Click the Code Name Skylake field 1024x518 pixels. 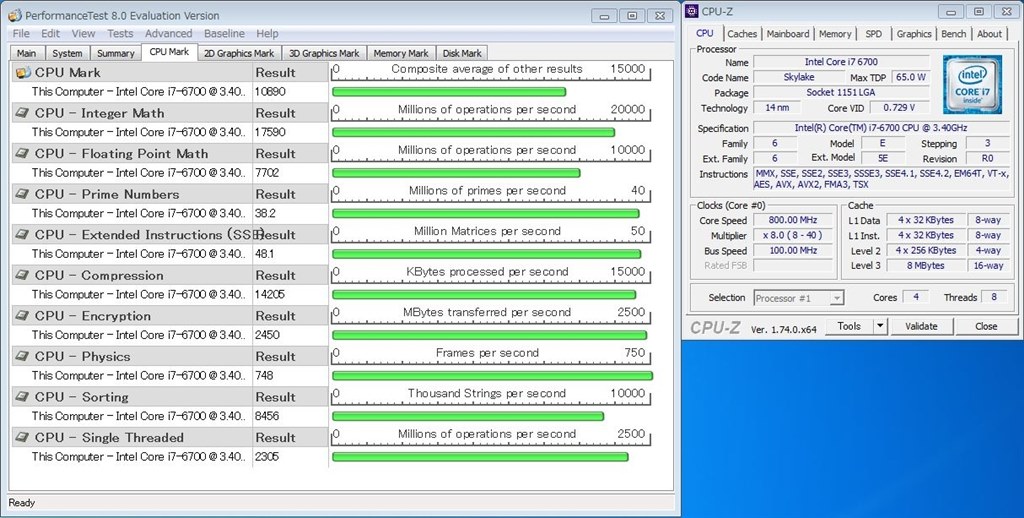pyautogui.click(x=799, y=77)
